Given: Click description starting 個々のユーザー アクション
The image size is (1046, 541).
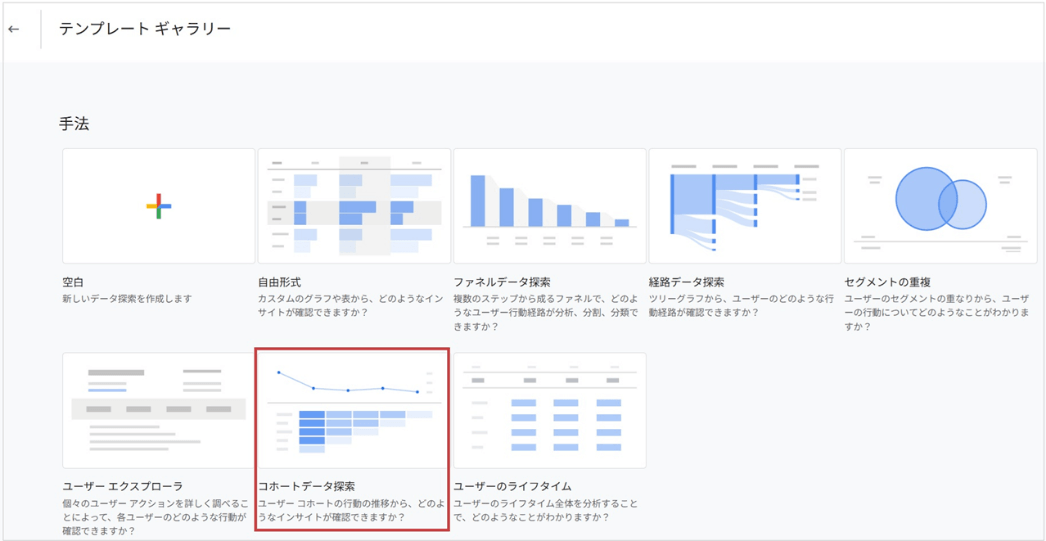Looking at the screenshot, I should click(x=155, y=517).
